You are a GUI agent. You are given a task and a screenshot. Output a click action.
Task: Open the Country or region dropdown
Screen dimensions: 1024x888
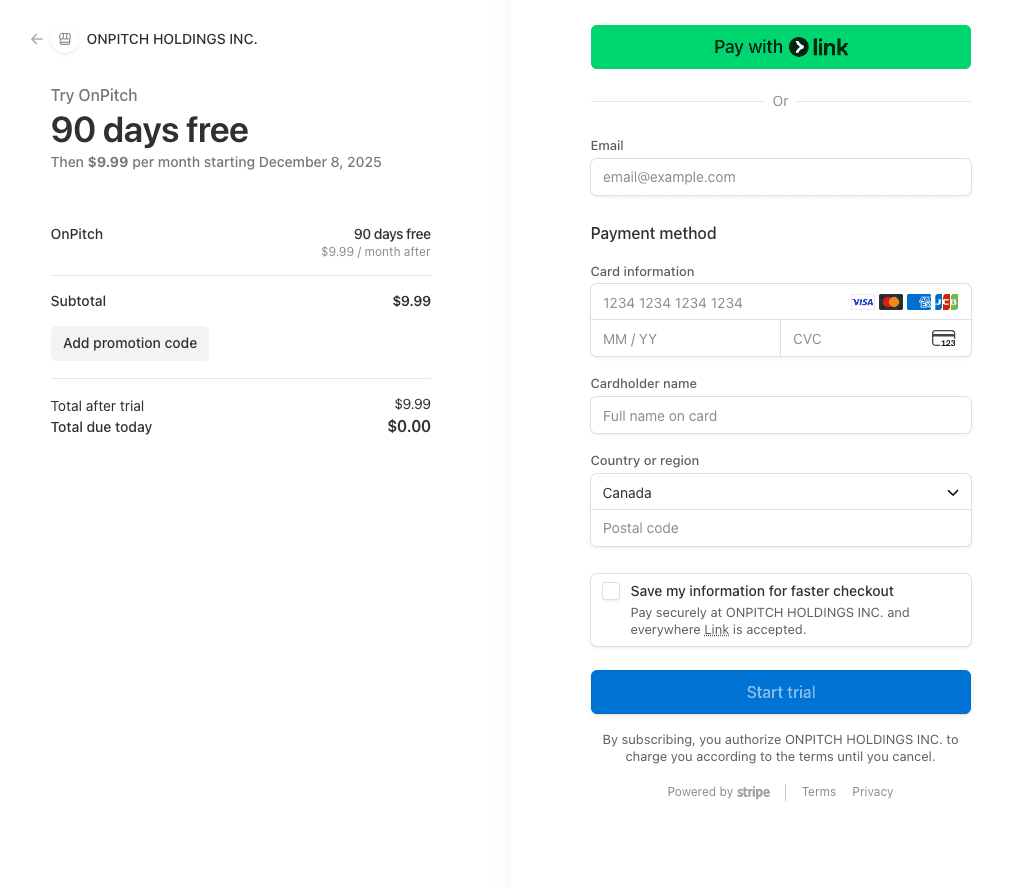click(780, 492)
